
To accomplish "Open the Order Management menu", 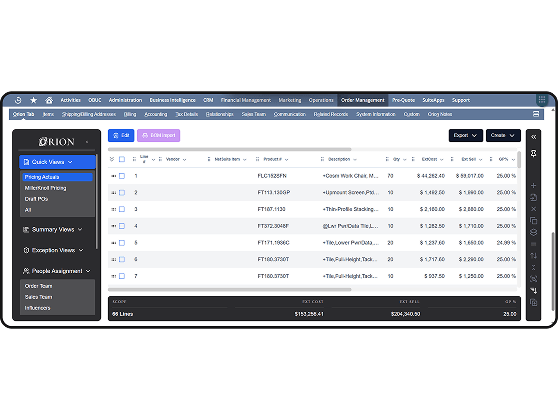I will pyautogui.click(x=363, y=100).
